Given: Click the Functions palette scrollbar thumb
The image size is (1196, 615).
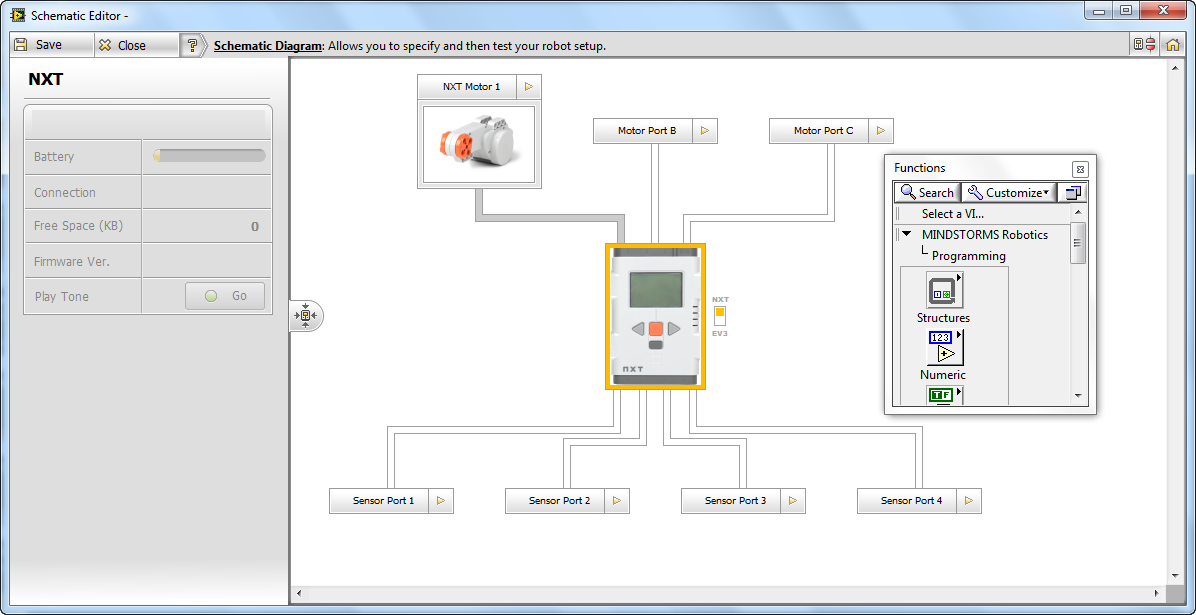Looking at the screenshot, I should click(x=1078, y=243).
